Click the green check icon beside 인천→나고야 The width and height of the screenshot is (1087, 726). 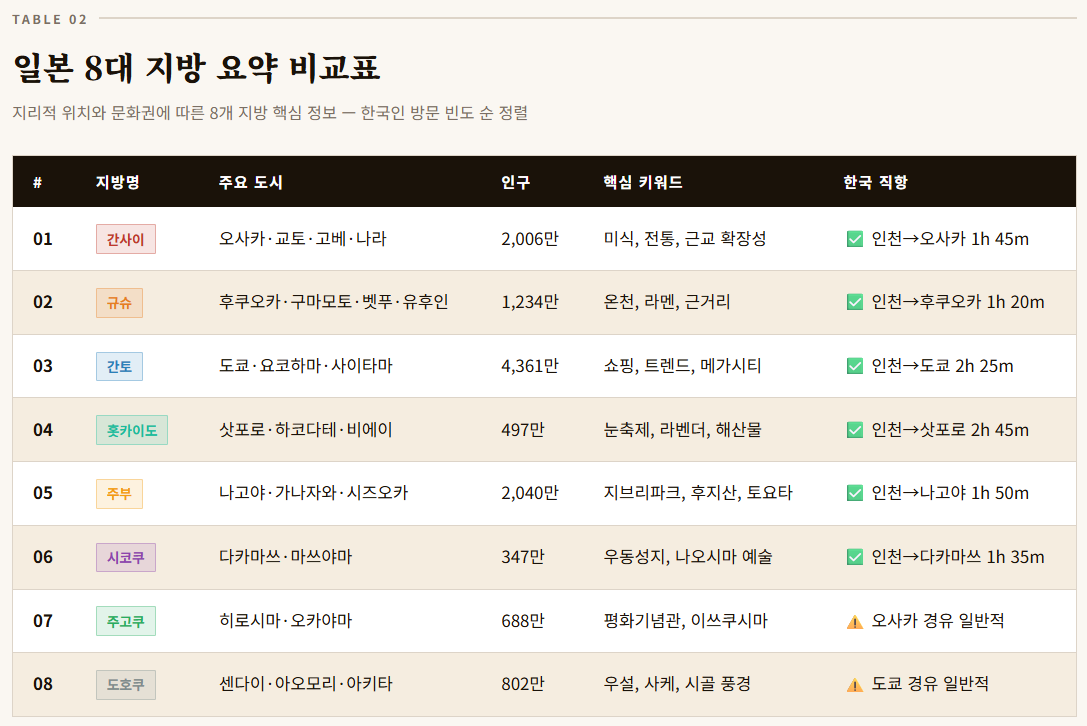[x=855, y=493]
